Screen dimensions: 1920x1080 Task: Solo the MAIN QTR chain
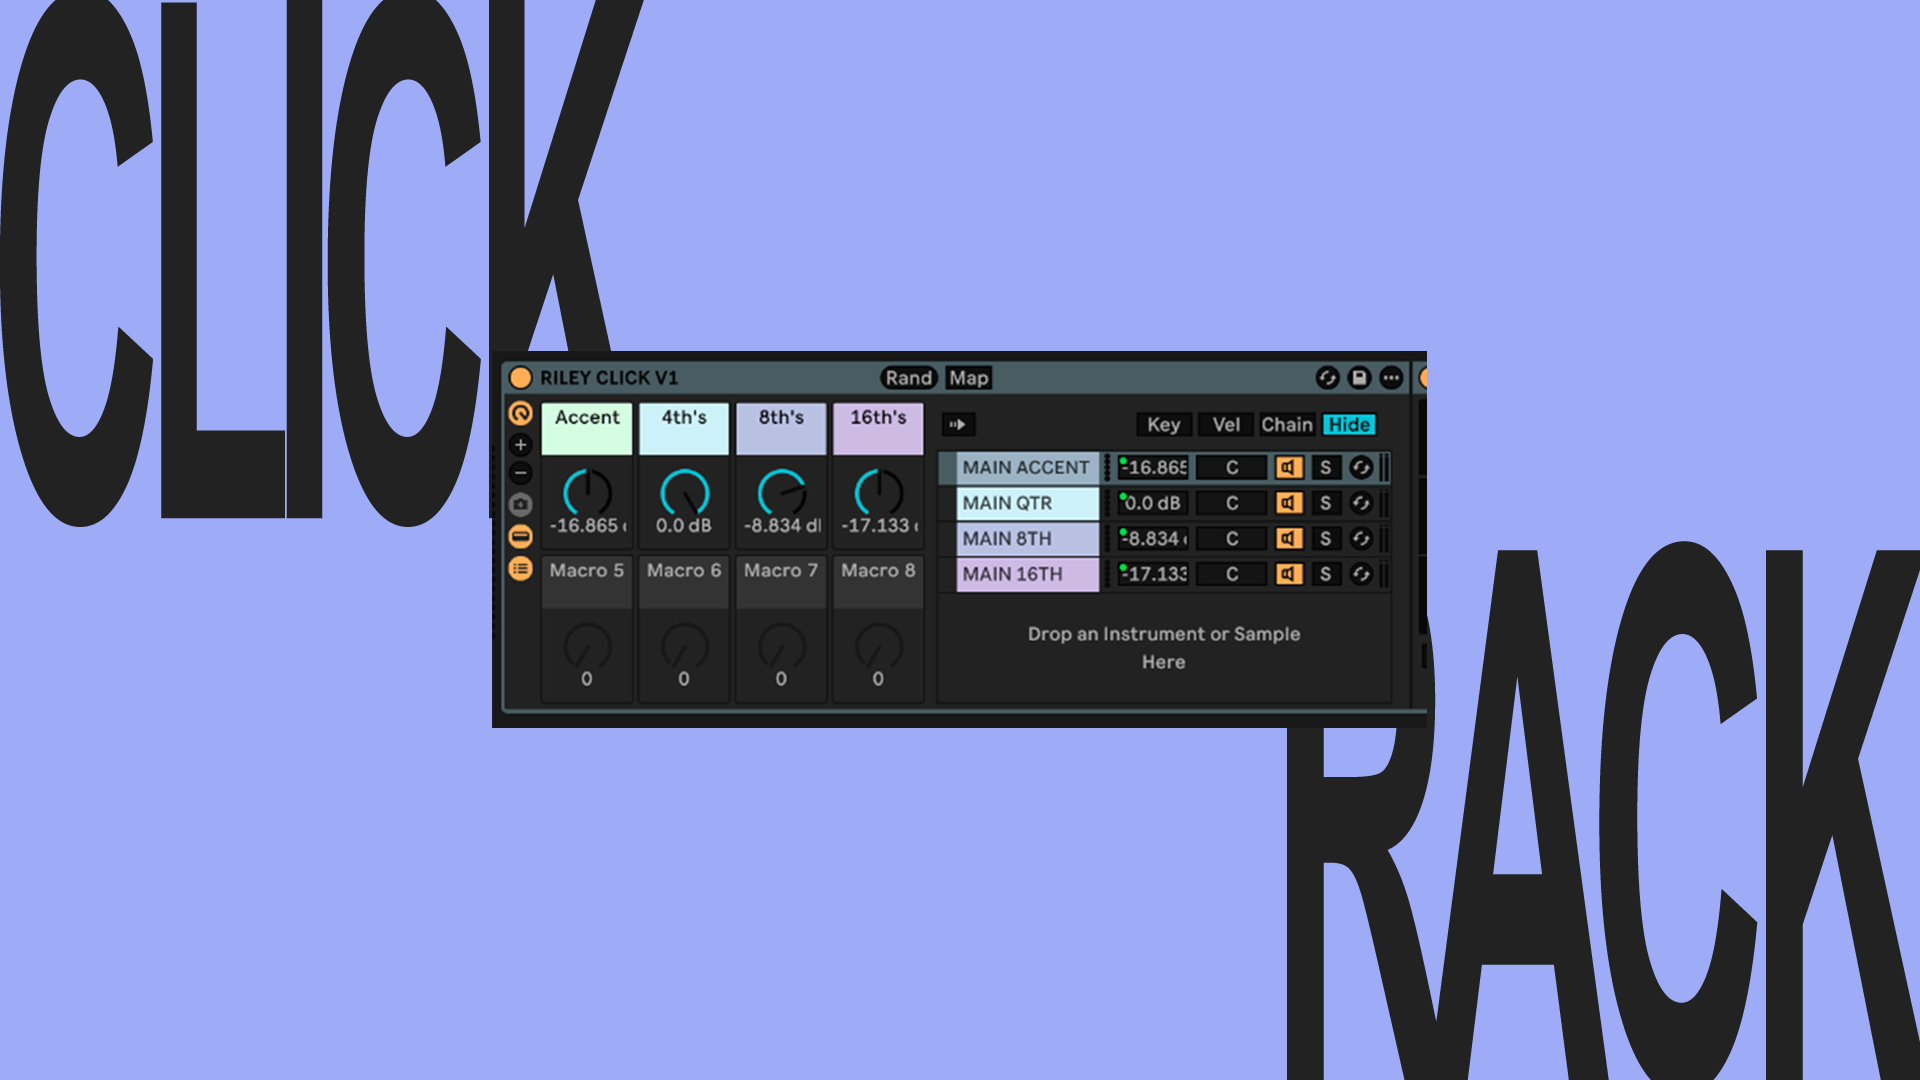pyautogui.click(x=1325, y=503)
